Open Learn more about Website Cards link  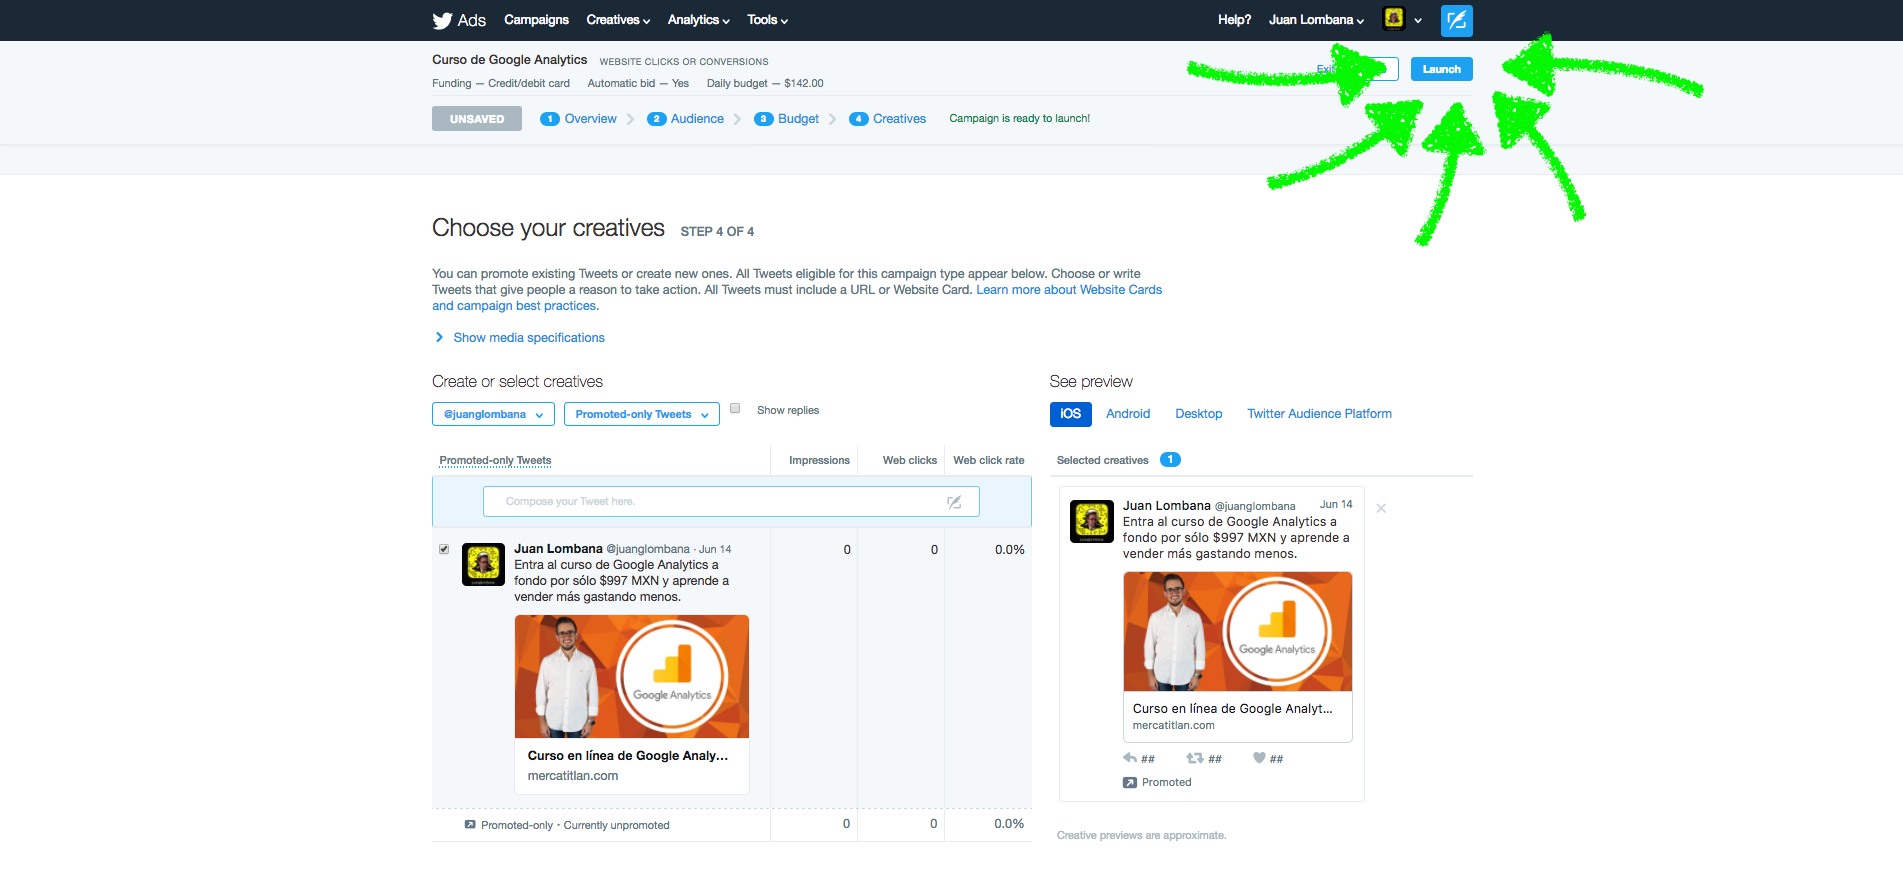pyautogui.click(x=1069, y=290)
